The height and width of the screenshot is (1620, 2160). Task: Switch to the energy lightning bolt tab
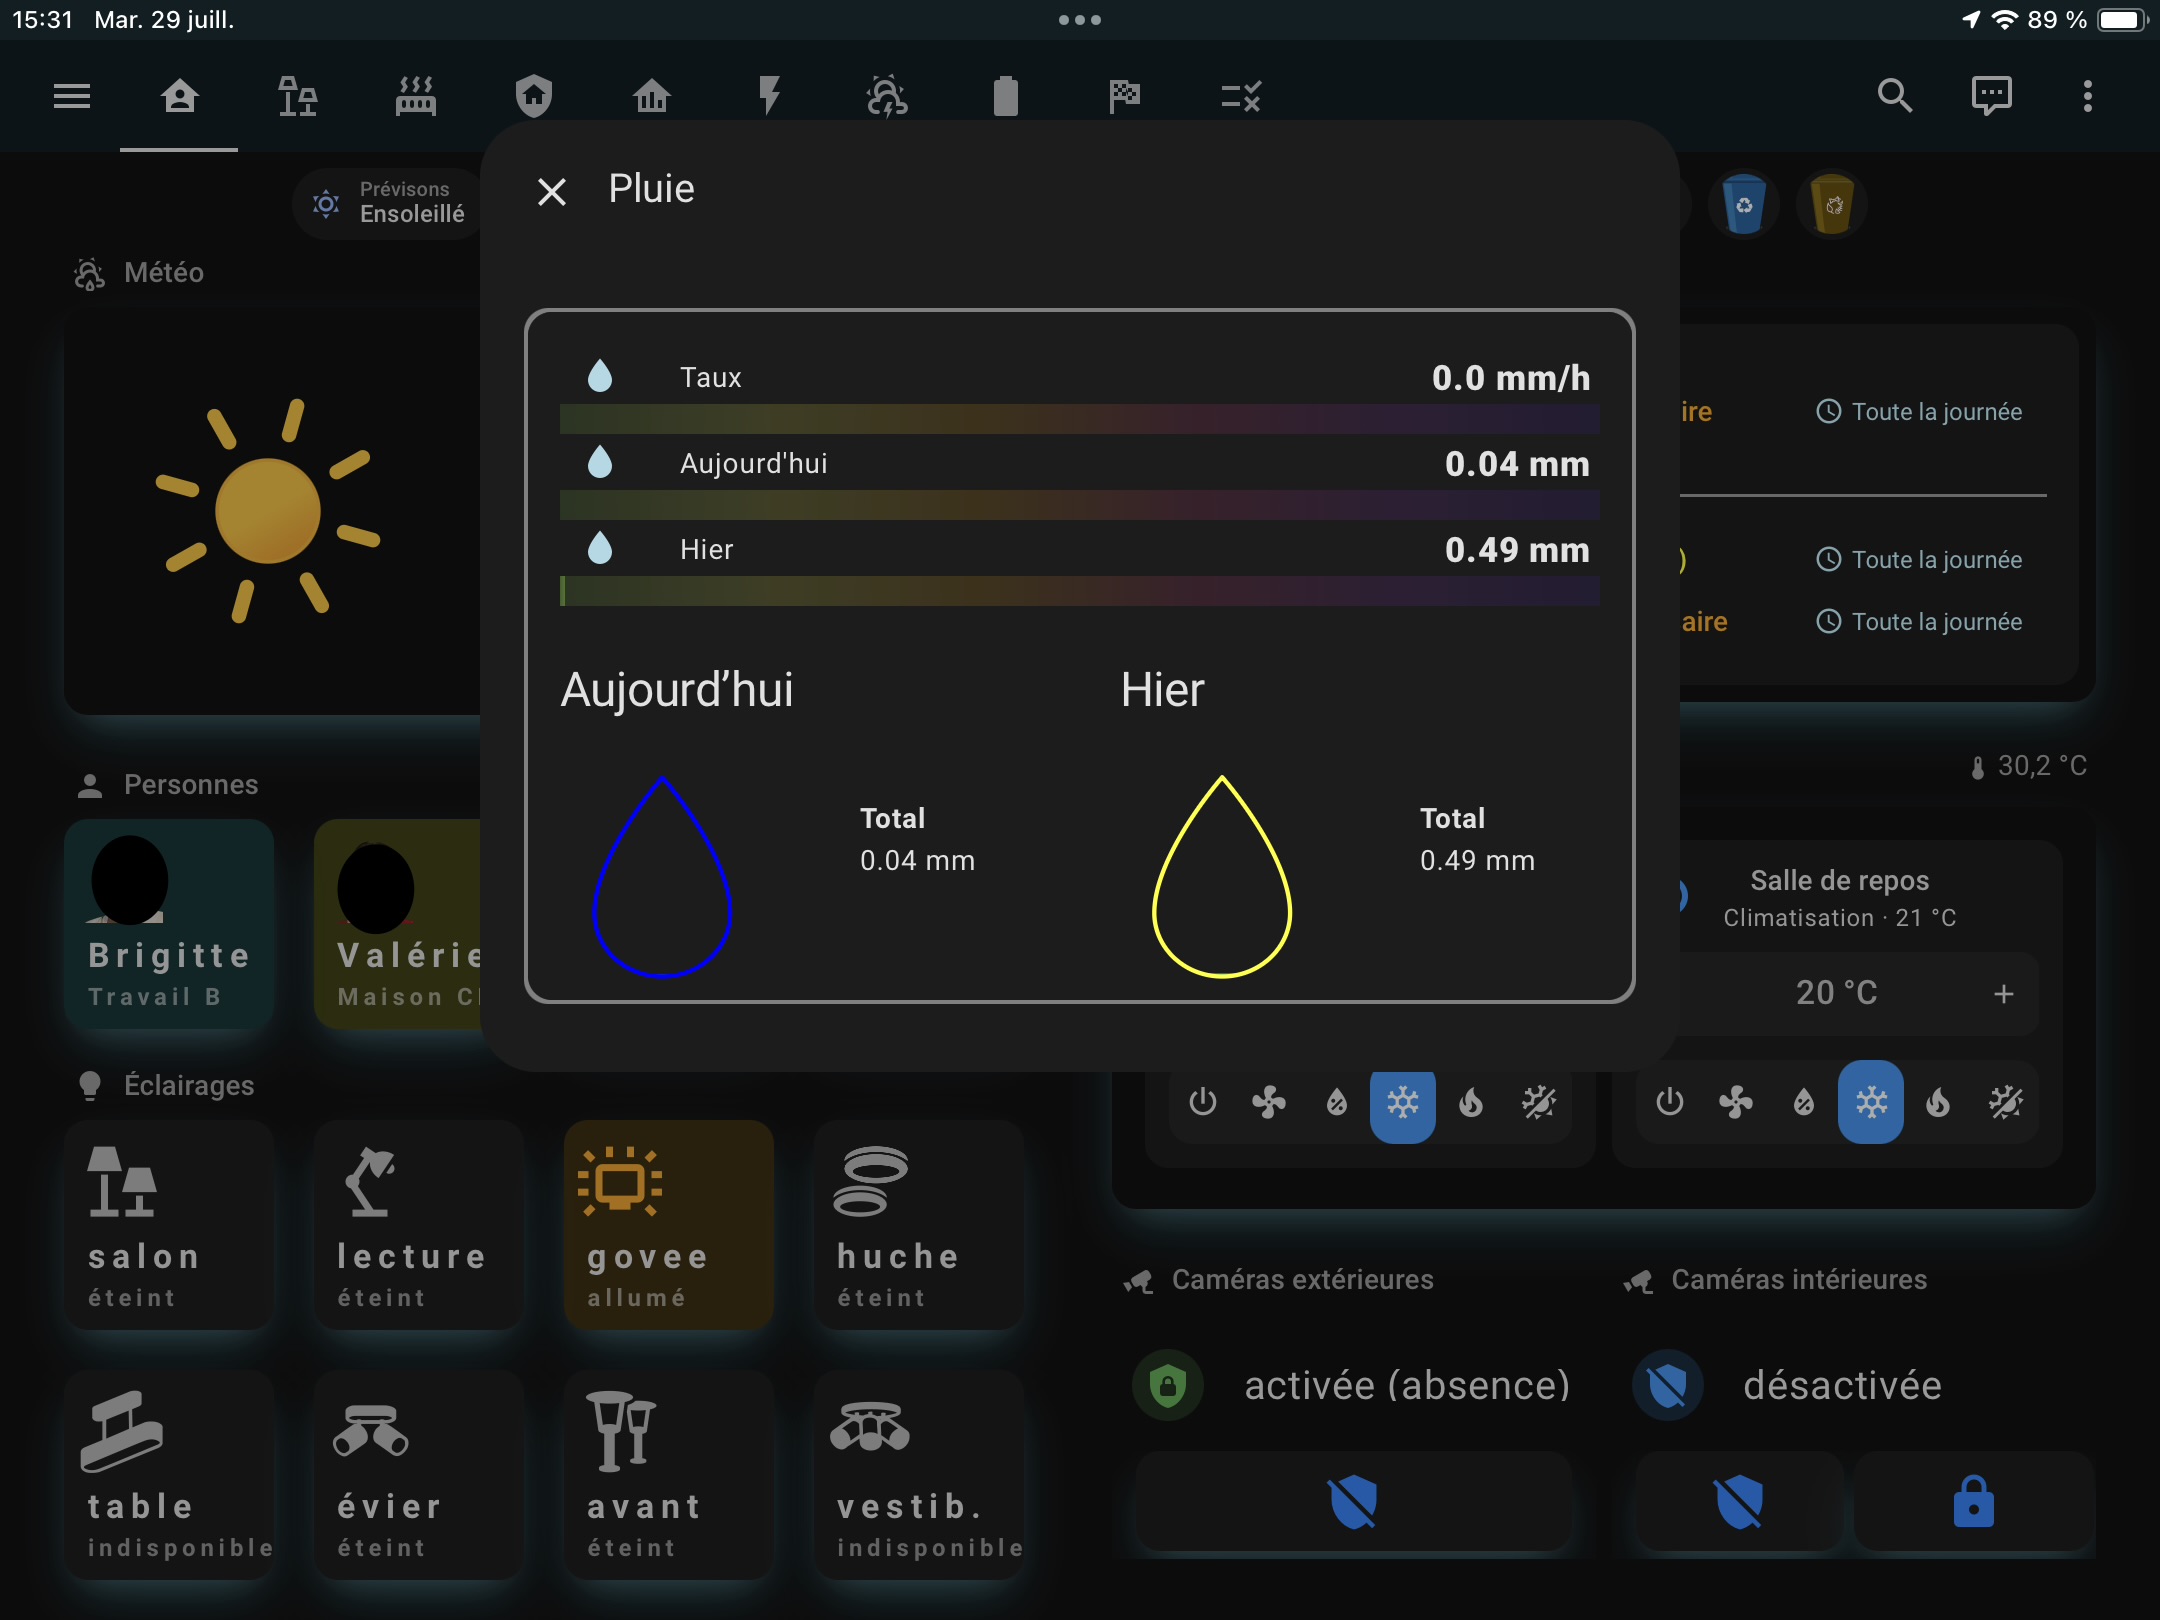click(769, 97)
